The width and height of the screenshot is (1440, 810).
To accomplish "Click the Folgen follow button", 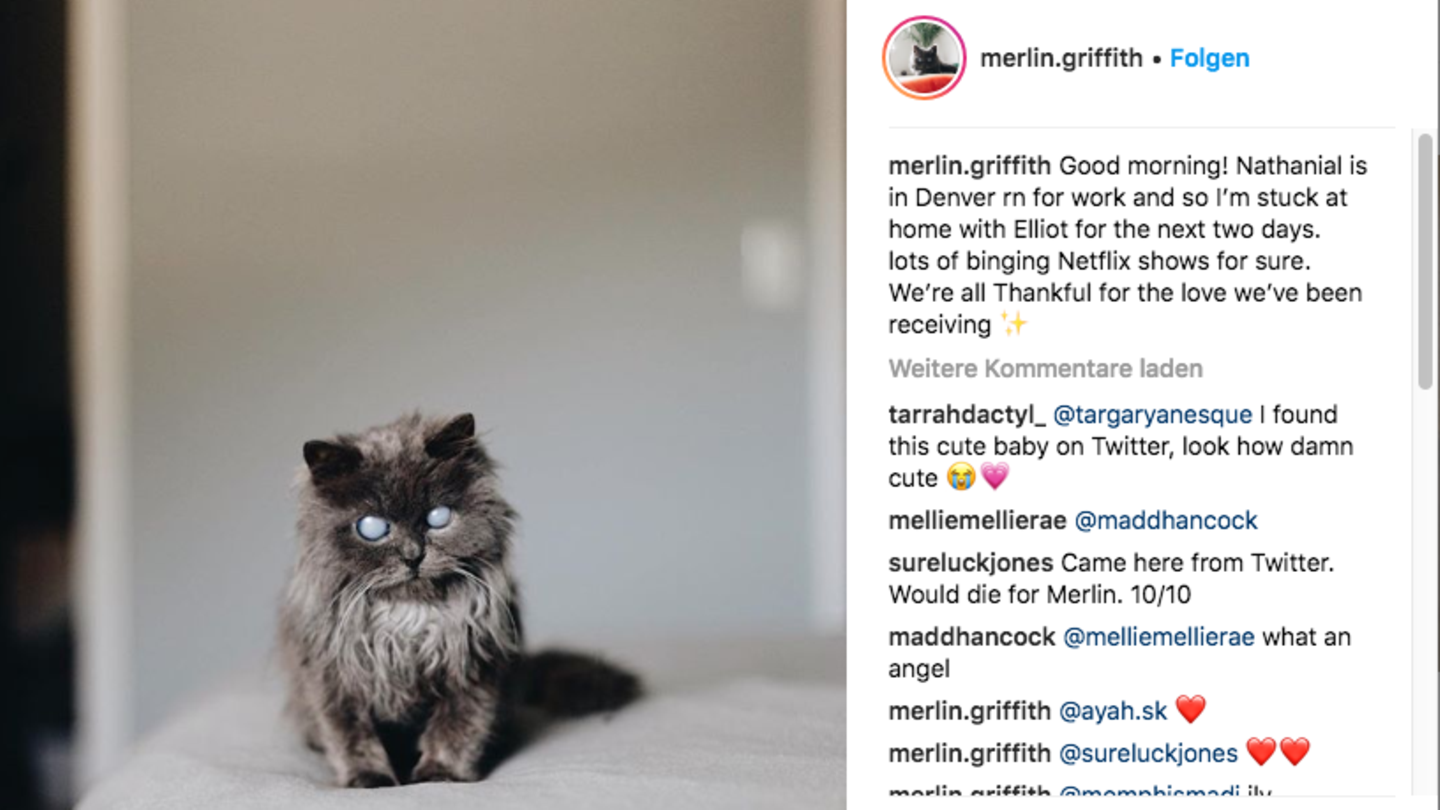I will point(1209,58).
